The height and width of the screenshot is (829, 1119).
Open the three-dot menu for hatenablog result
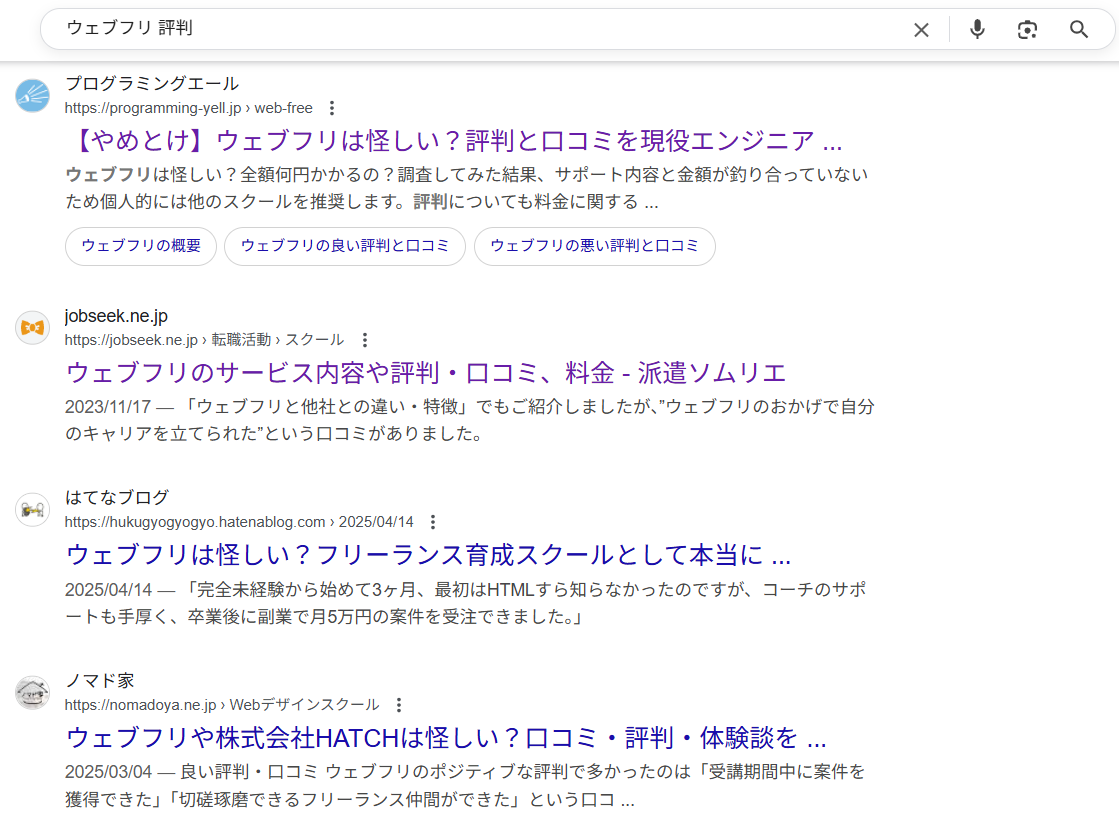click(432, 522)
